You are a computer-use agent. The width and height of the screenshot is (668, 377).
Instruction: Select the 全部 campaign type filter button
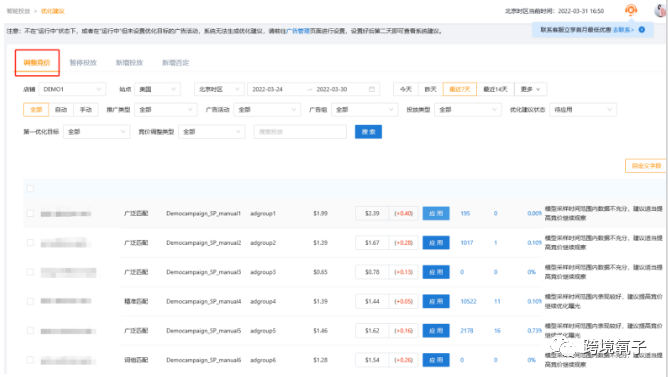[x=36, y=110]
